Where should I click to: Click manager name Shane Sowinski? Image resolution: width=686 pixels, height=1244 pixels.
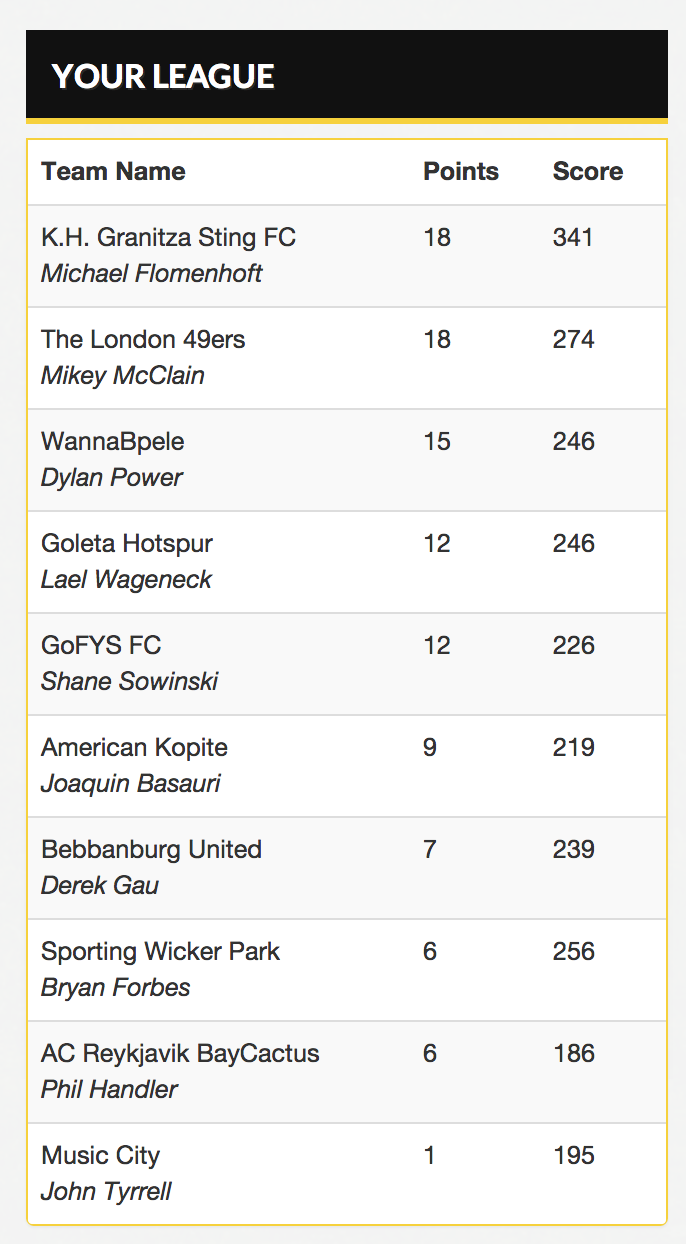click(x=129, y=681)
